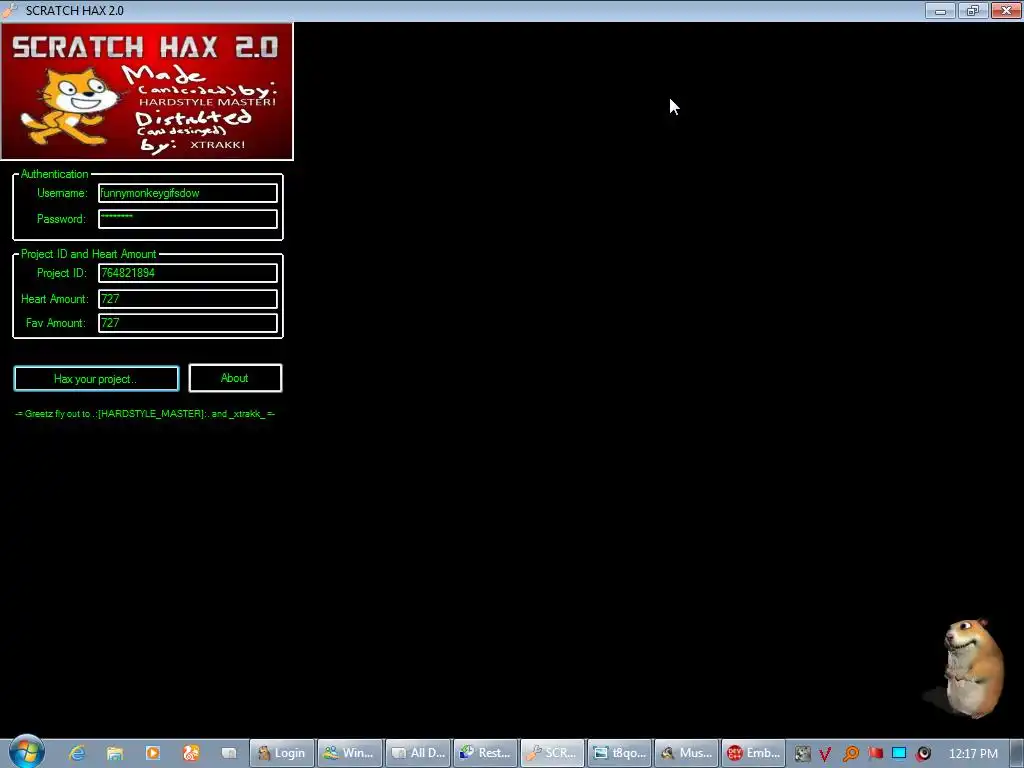Click the Username input field
The width and height of the screenshot is (1024, 768).
tap(187, 193)
